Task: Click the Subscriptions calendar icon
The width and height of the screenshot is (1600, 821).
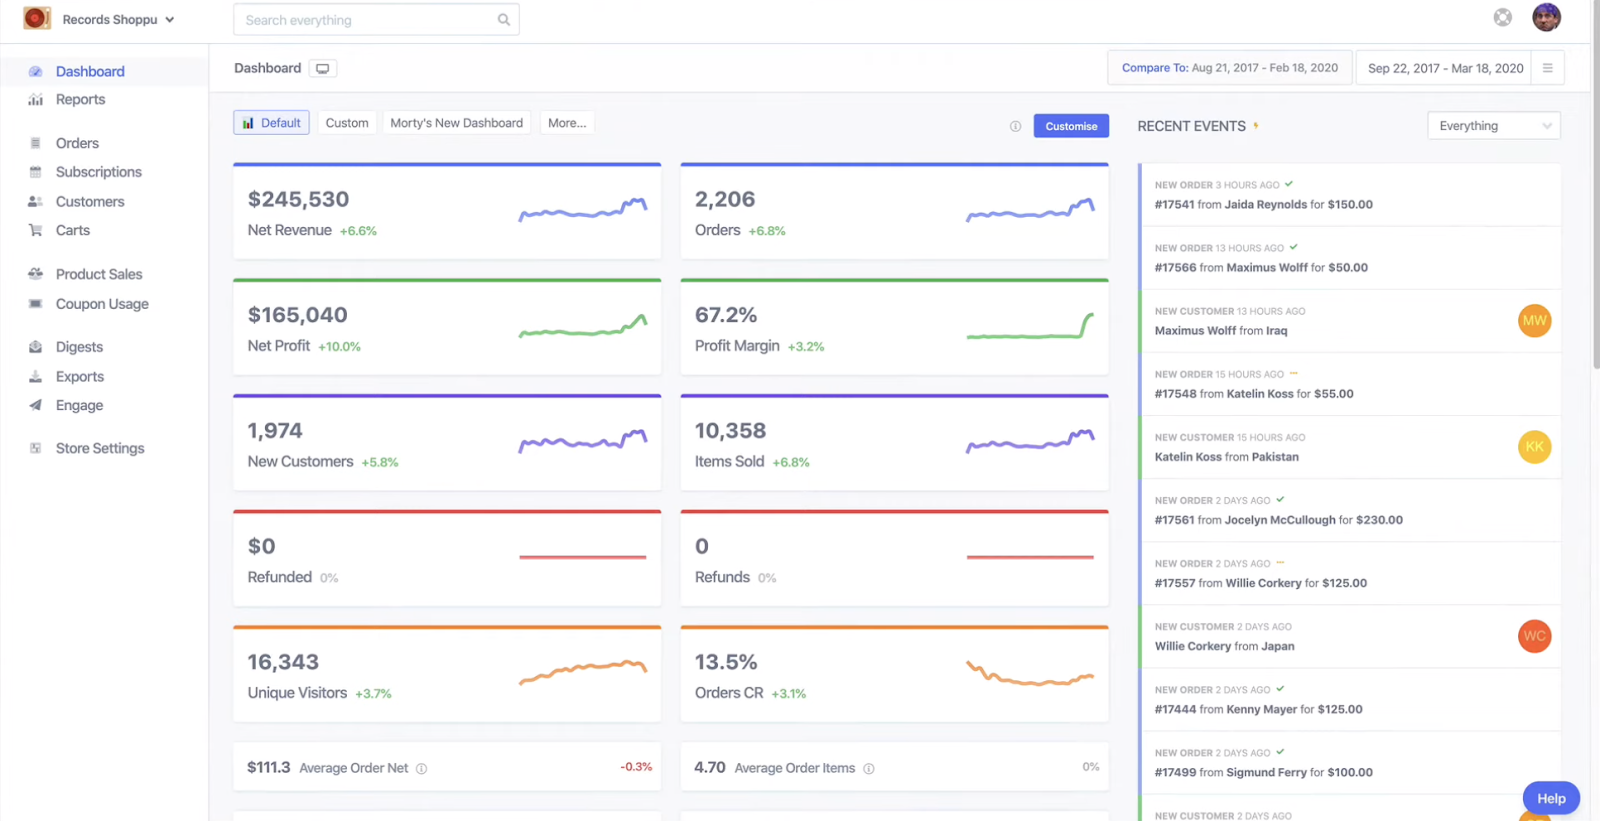Action: pos(36,172)
